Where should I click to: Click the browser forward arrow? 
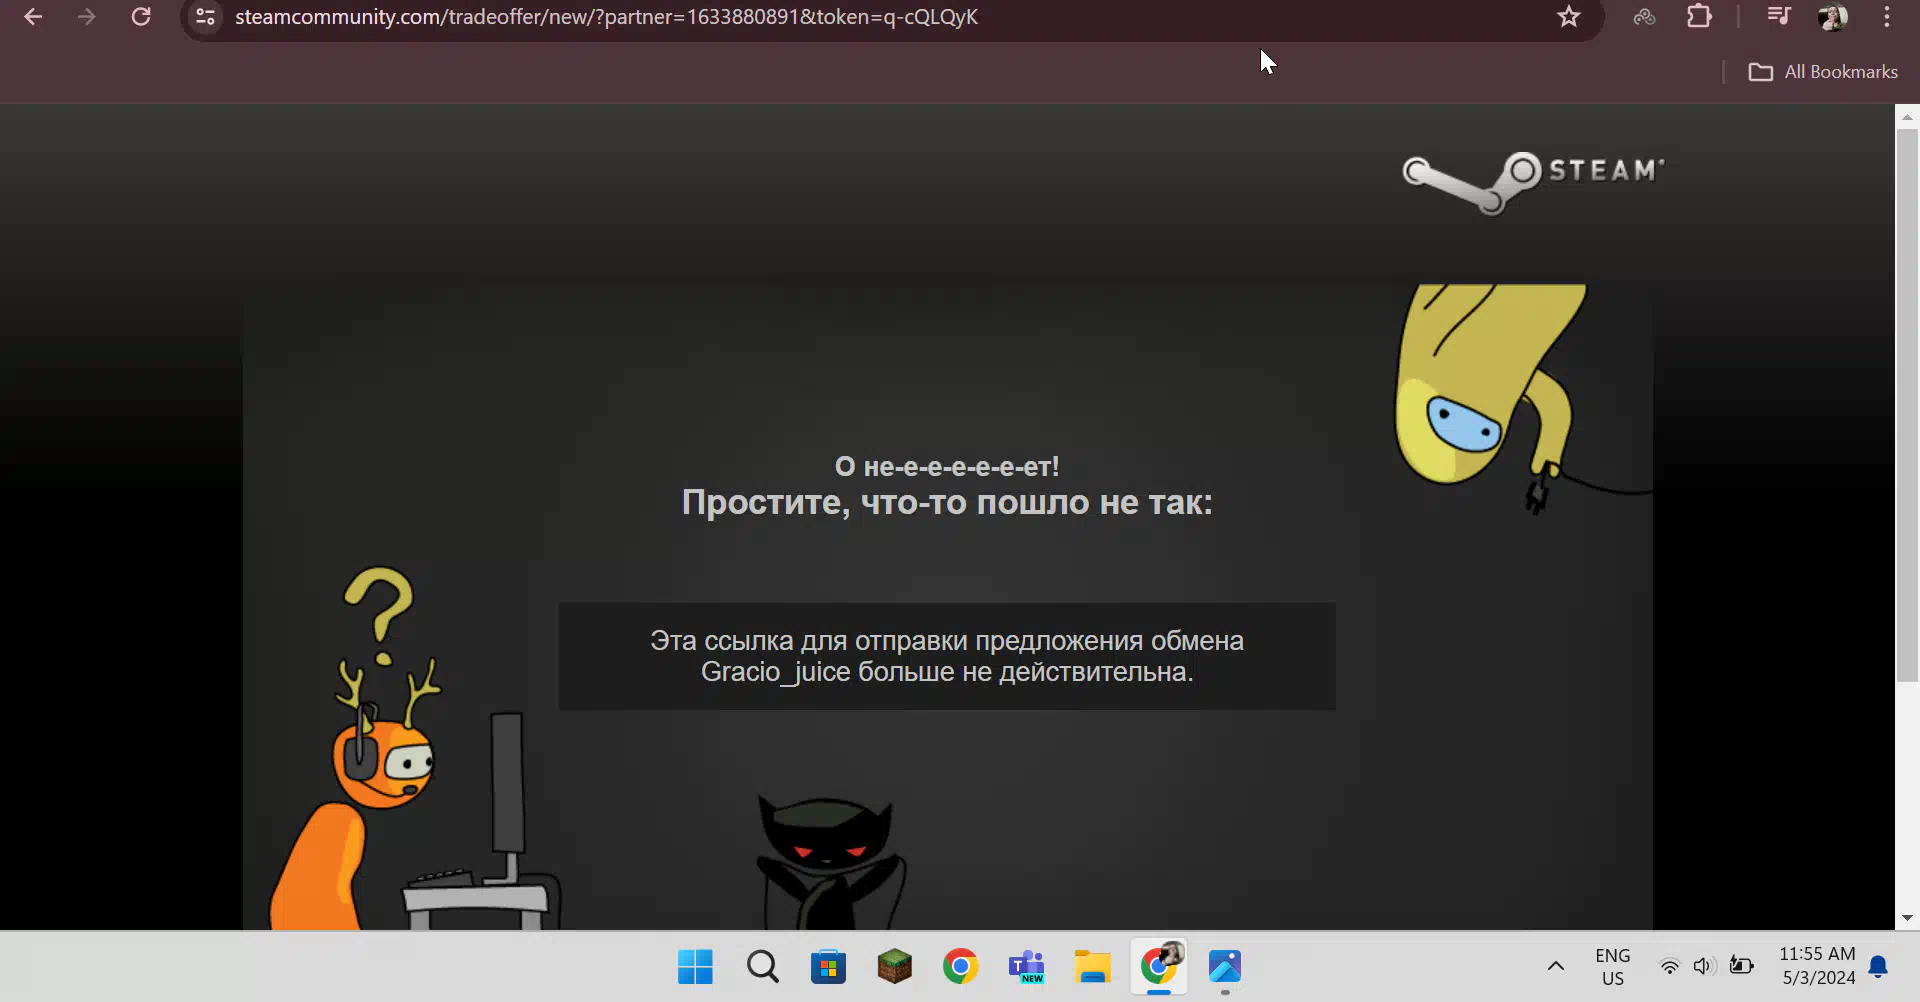[x=87, y=17]
